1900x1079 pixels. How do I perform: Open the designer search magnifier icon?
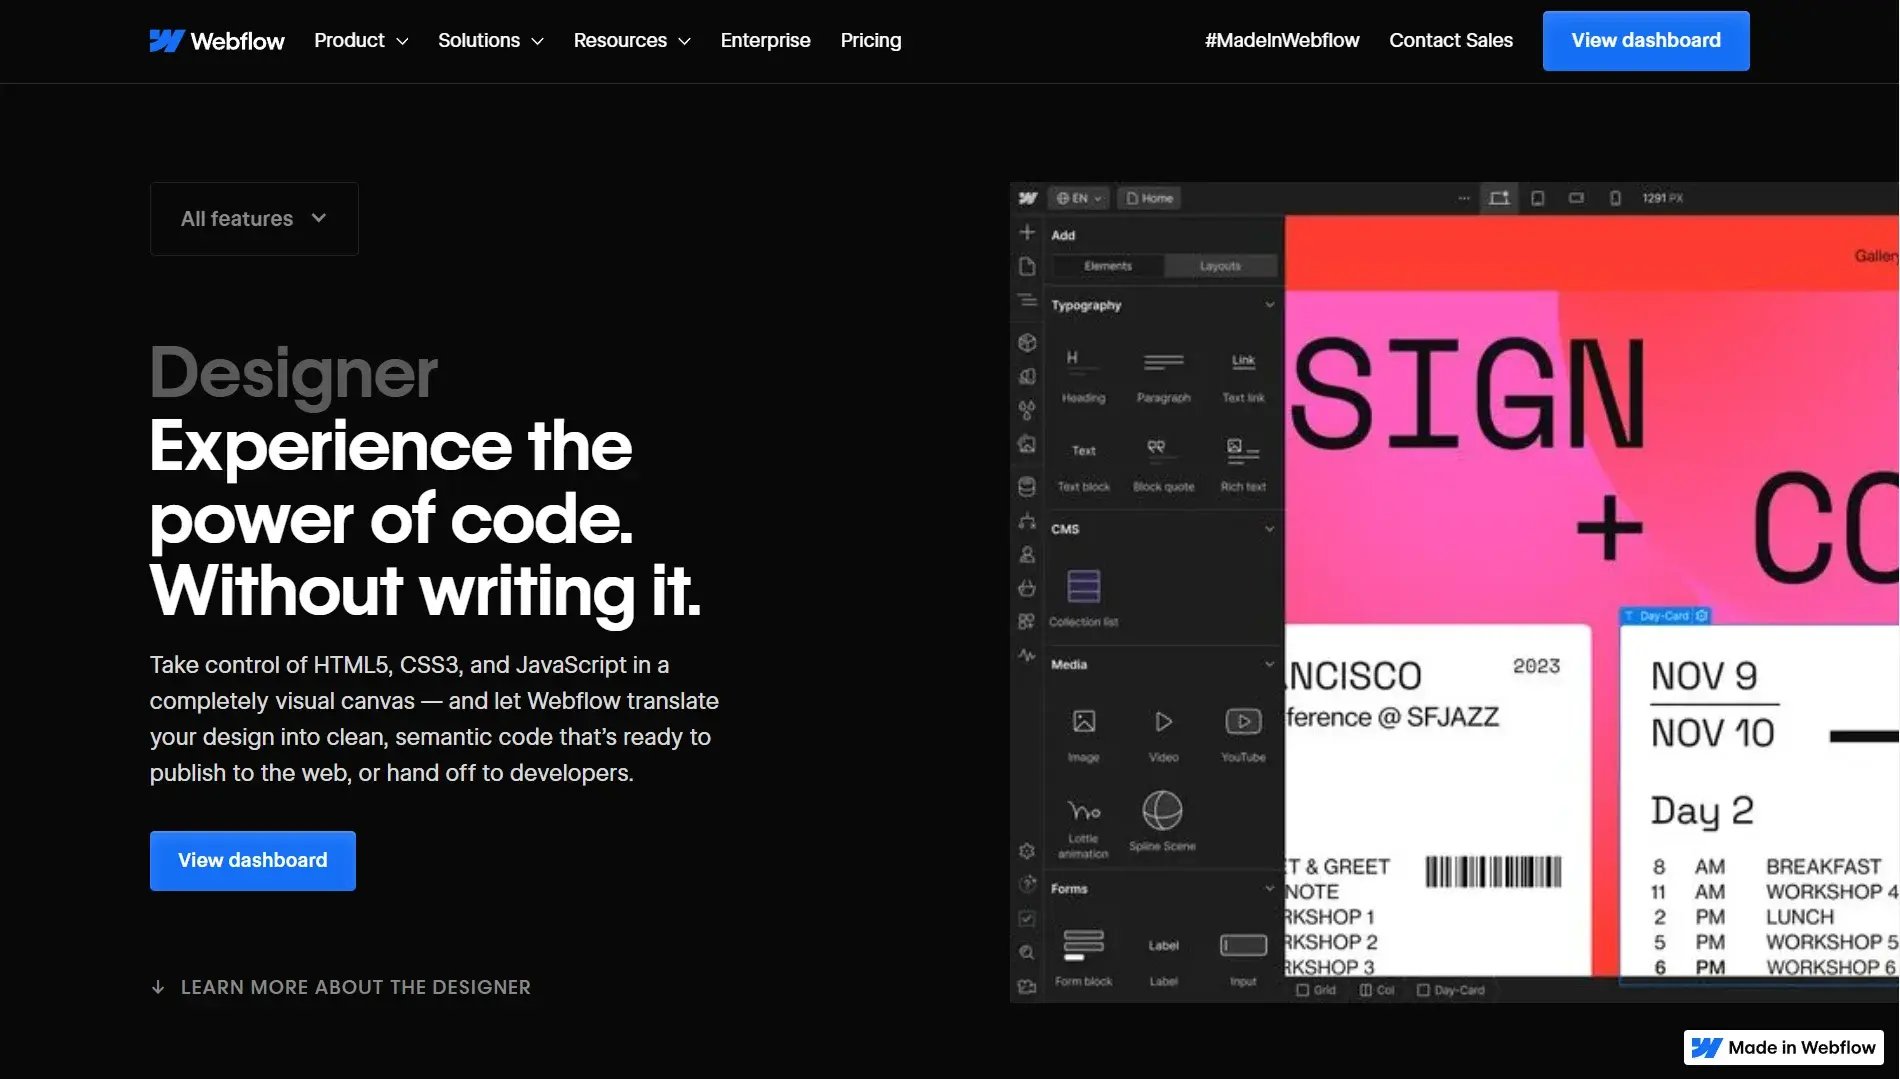coord(1027,952)
